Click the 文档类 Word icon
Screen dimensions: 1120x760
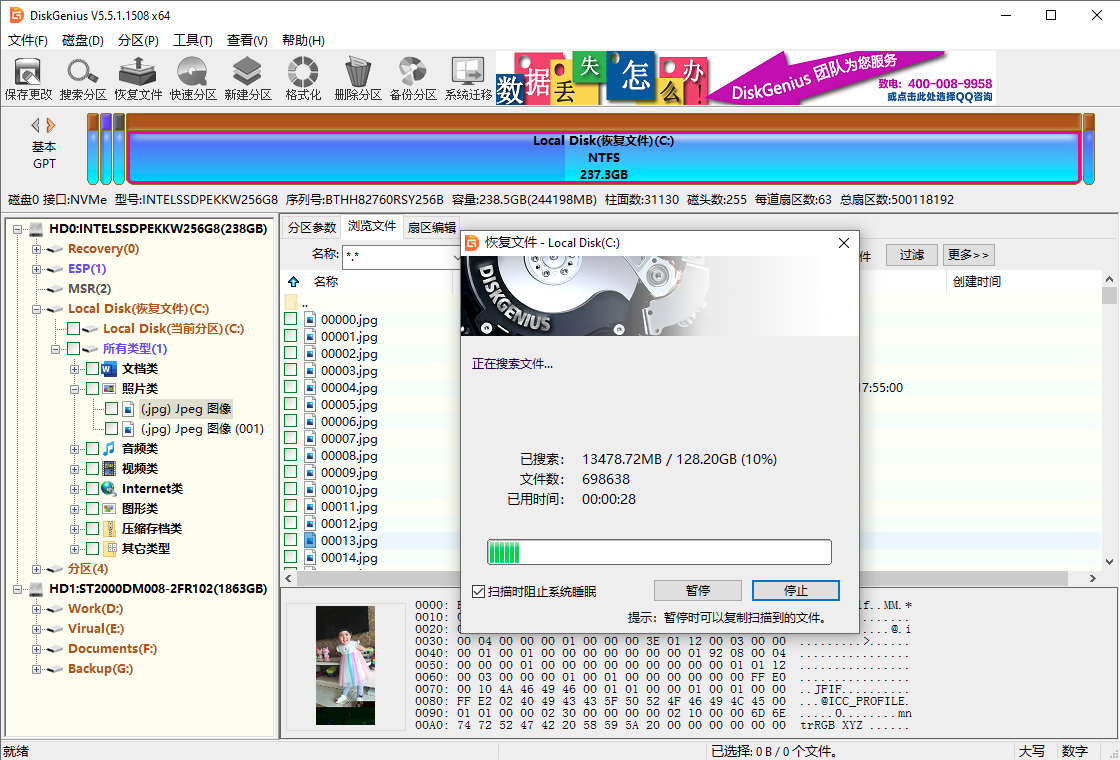tap(109, 369)
